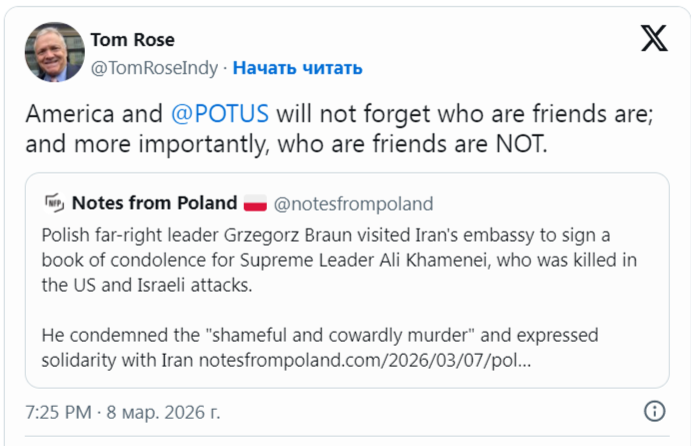Open the X logo
Image resolution: width=691 pixels, height=446 pixels.
653,39
